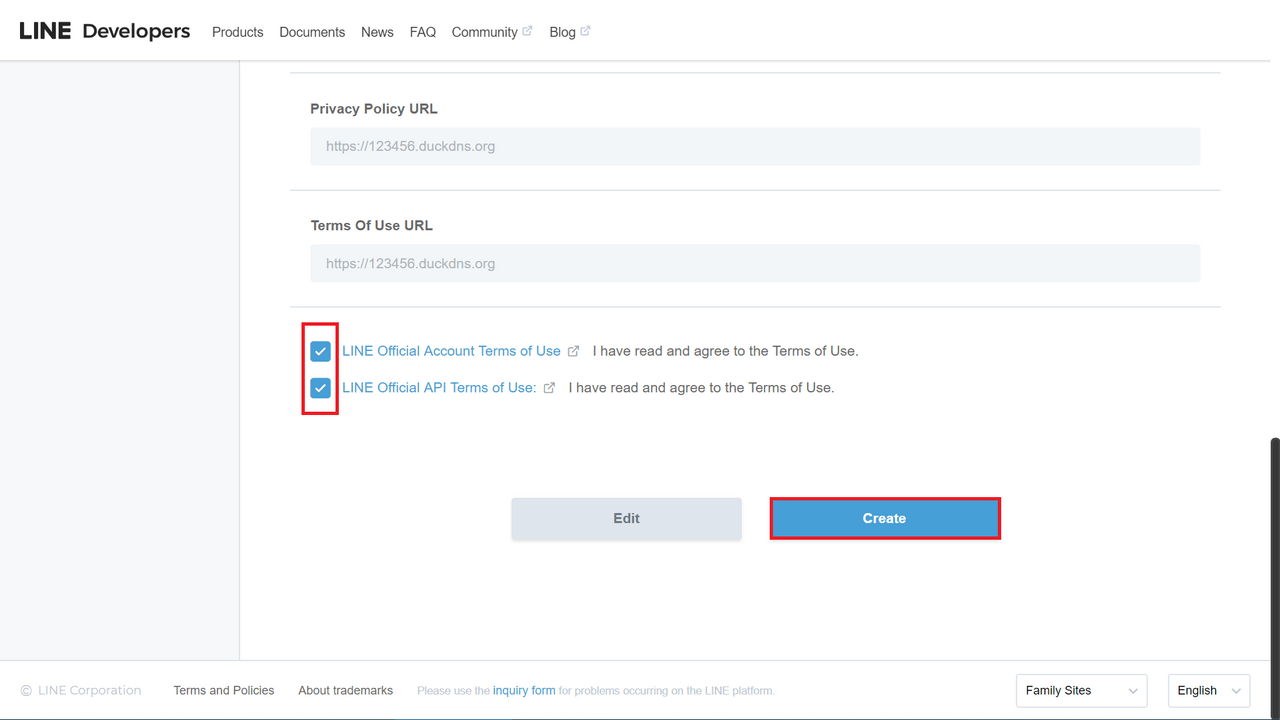1280x720 pixels.
Task: Open the Products menu
Action: point(238,32)
